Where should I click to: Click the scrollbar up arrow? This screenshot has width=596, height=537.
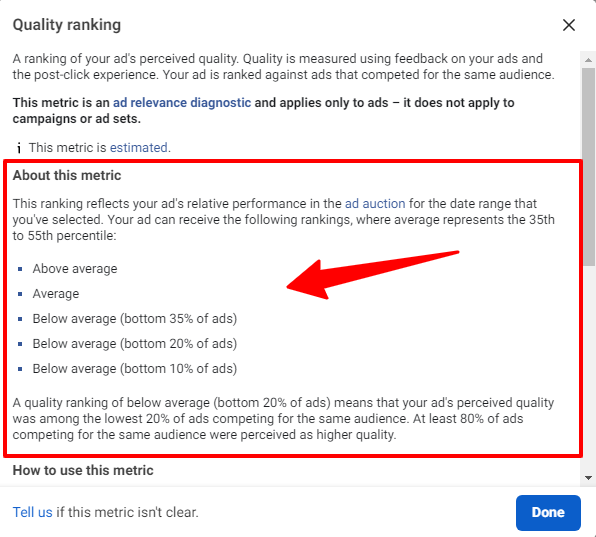[588, 60]
